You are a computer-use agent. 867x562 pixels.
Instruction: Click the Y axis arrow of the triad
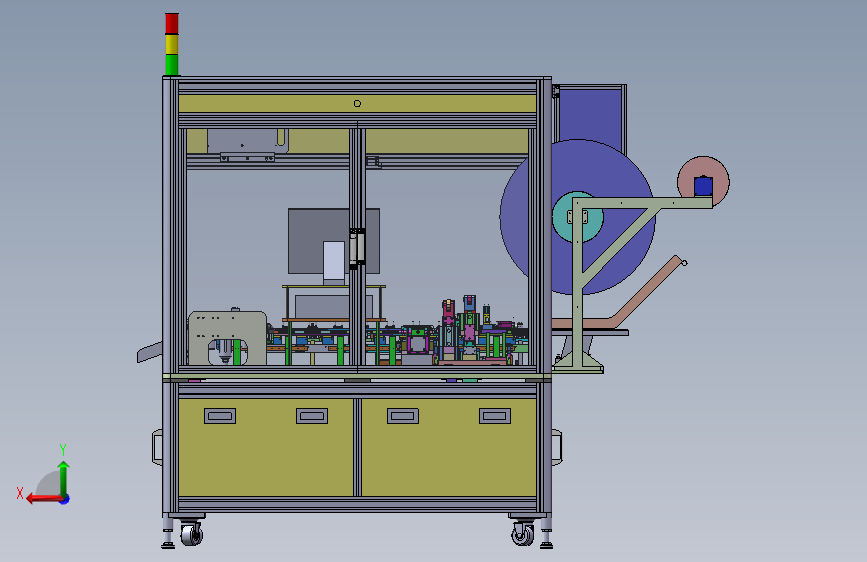(x=64, y=477)
